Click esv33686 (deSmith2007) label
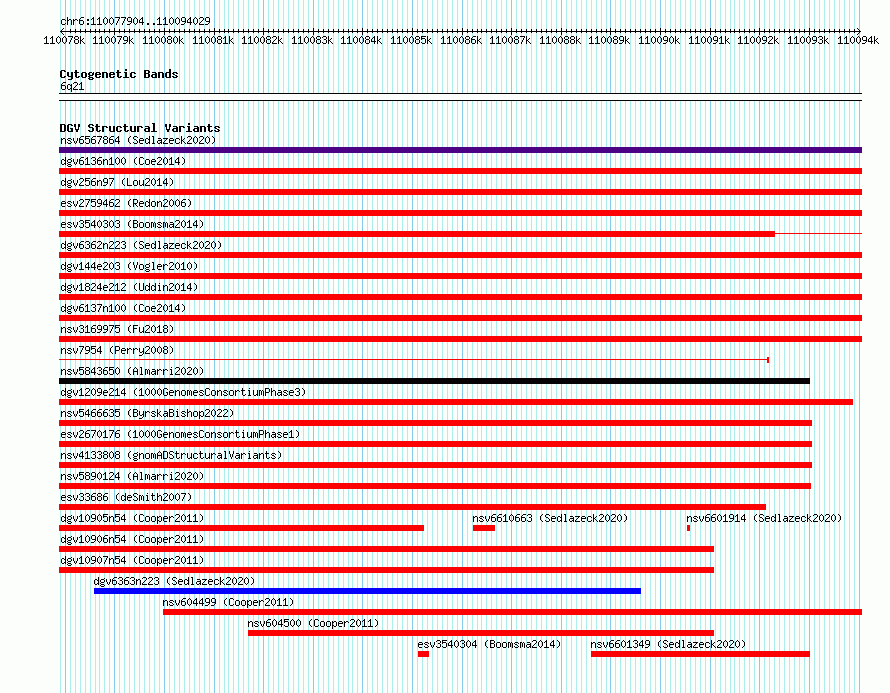The image size is (890, 693). [x=126, y=497]
